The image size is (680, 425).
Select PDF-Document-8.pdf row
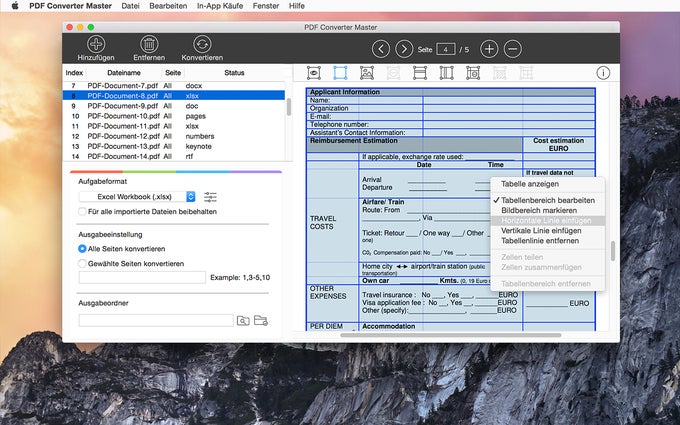click(174, 96)
